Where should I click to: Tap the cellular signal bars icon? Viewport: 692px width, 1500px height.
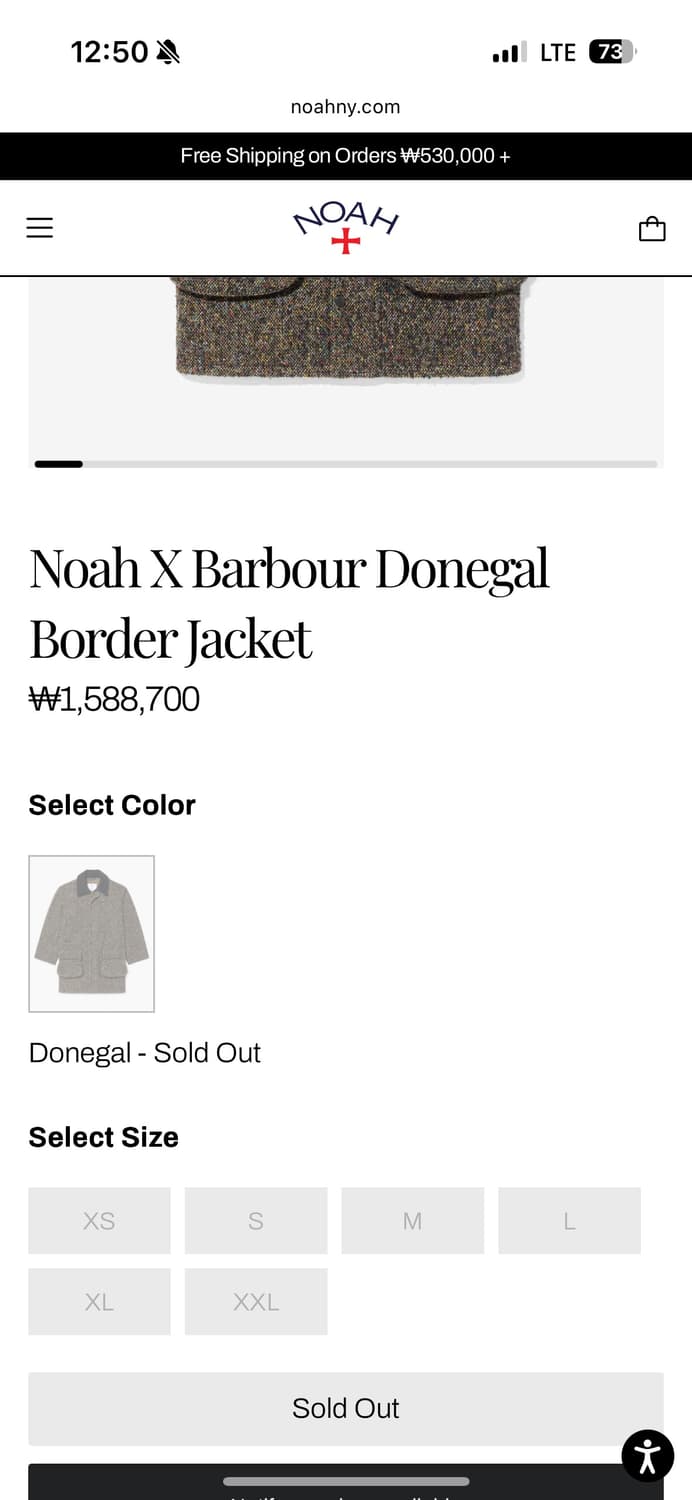pyautogui.click(x=509, y=52)
